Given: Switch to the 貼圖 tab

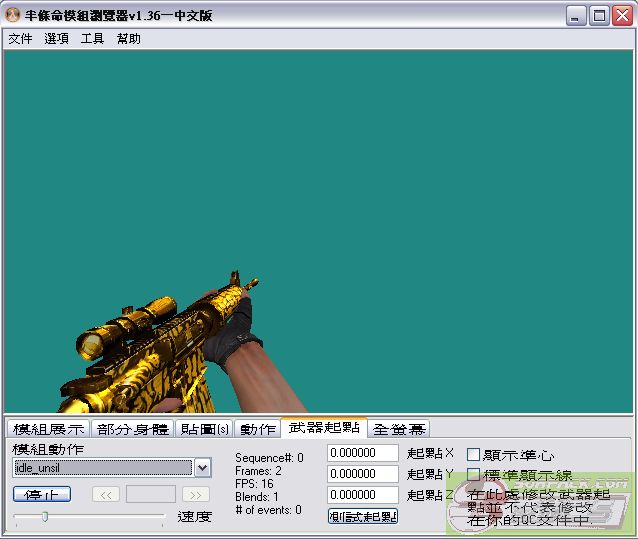Looking at the screenshot, I should pyautogui.click(x=204, y=429).
